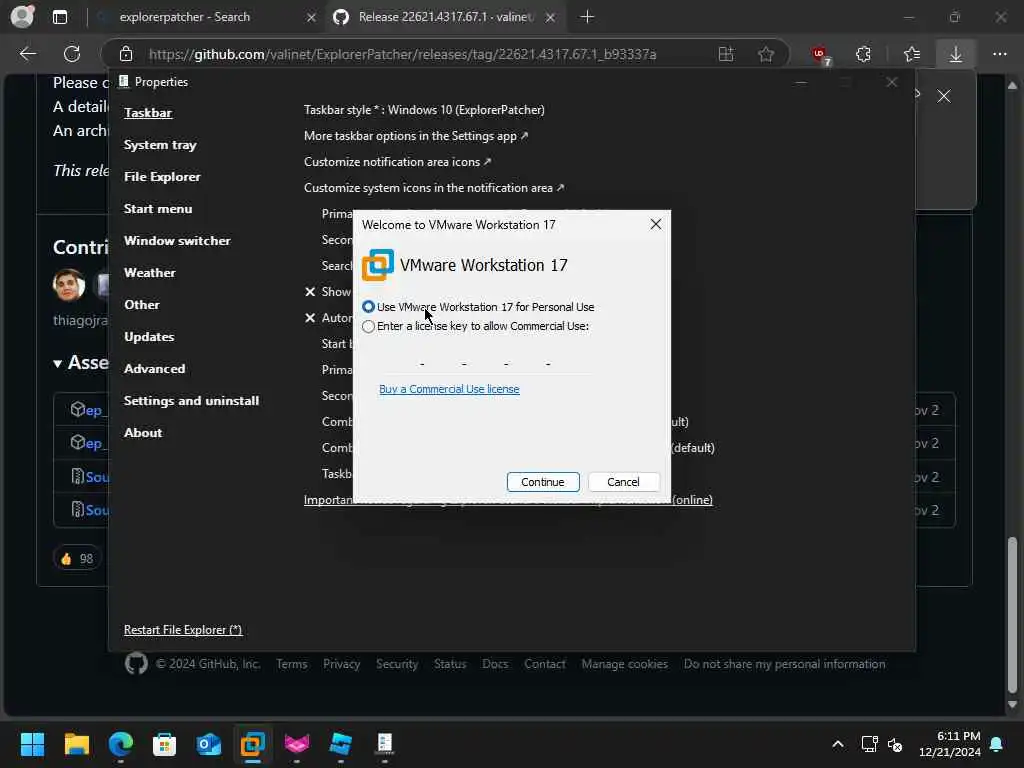The height and width of the screenshot is (768, 1024).
Task: Open split screen icon in address bar
Action: [726, 54]
